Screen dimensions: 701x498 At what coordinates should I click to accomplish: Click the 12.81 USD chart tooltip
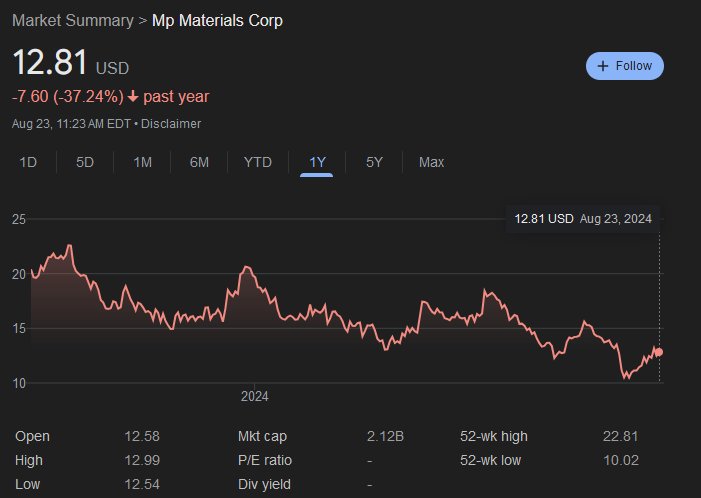(583, 219)
